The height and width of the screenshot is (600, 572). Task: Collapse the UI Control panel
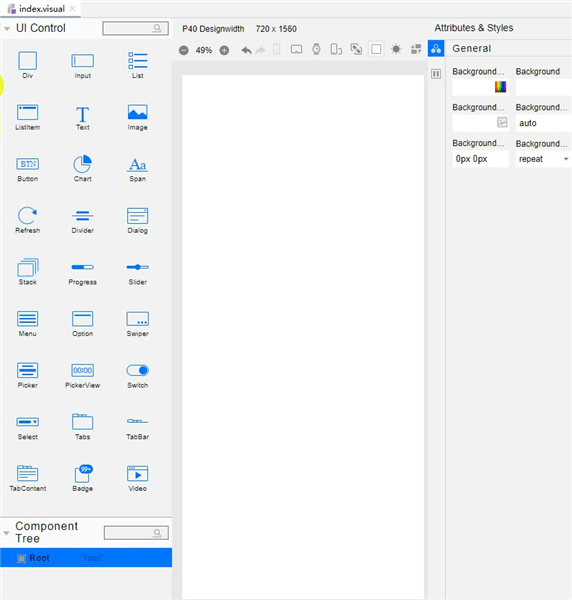coord(7,29)
